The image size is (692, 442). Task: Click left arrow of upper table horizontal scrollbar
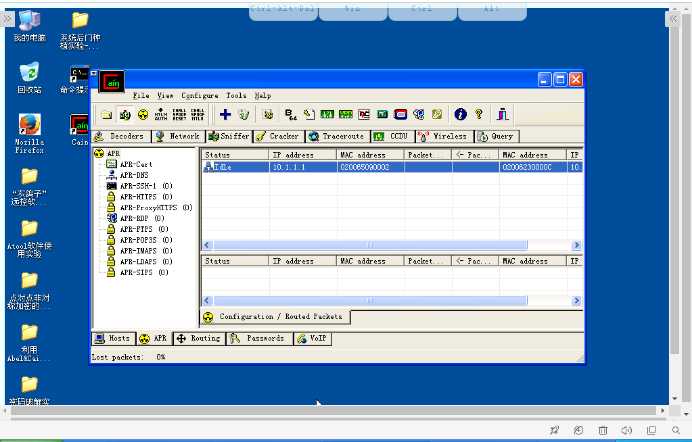(207, 245)
